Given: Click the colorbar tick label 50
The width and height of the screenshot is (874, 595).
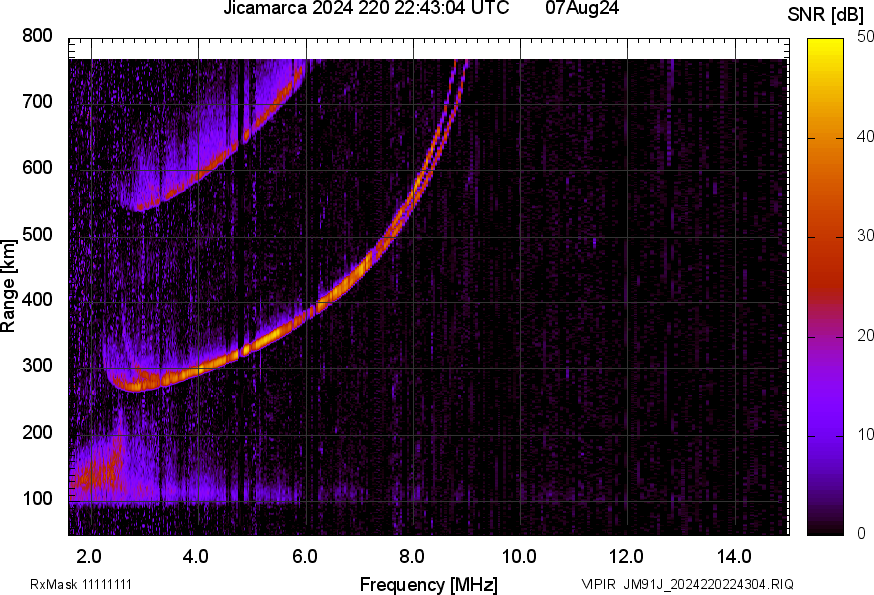Looking at the screenshot, I should tap(865, 36).
